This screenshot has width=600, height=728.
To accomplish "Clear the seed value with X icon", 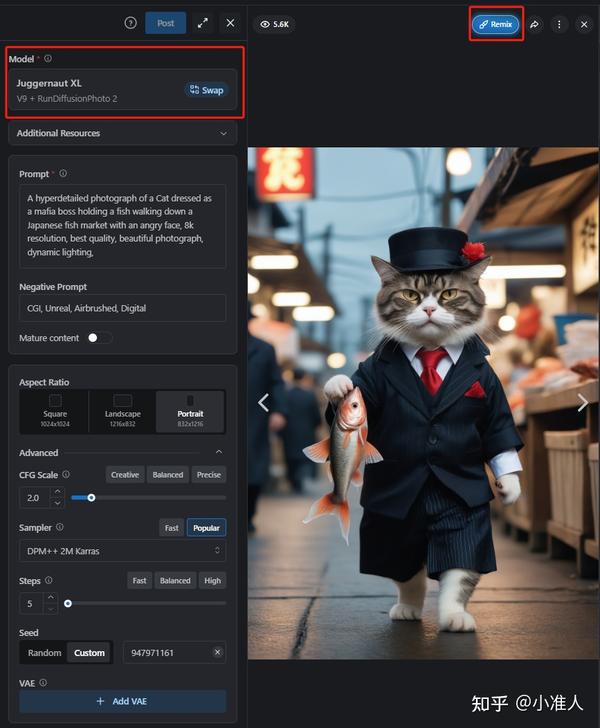I will click(217, 652).
